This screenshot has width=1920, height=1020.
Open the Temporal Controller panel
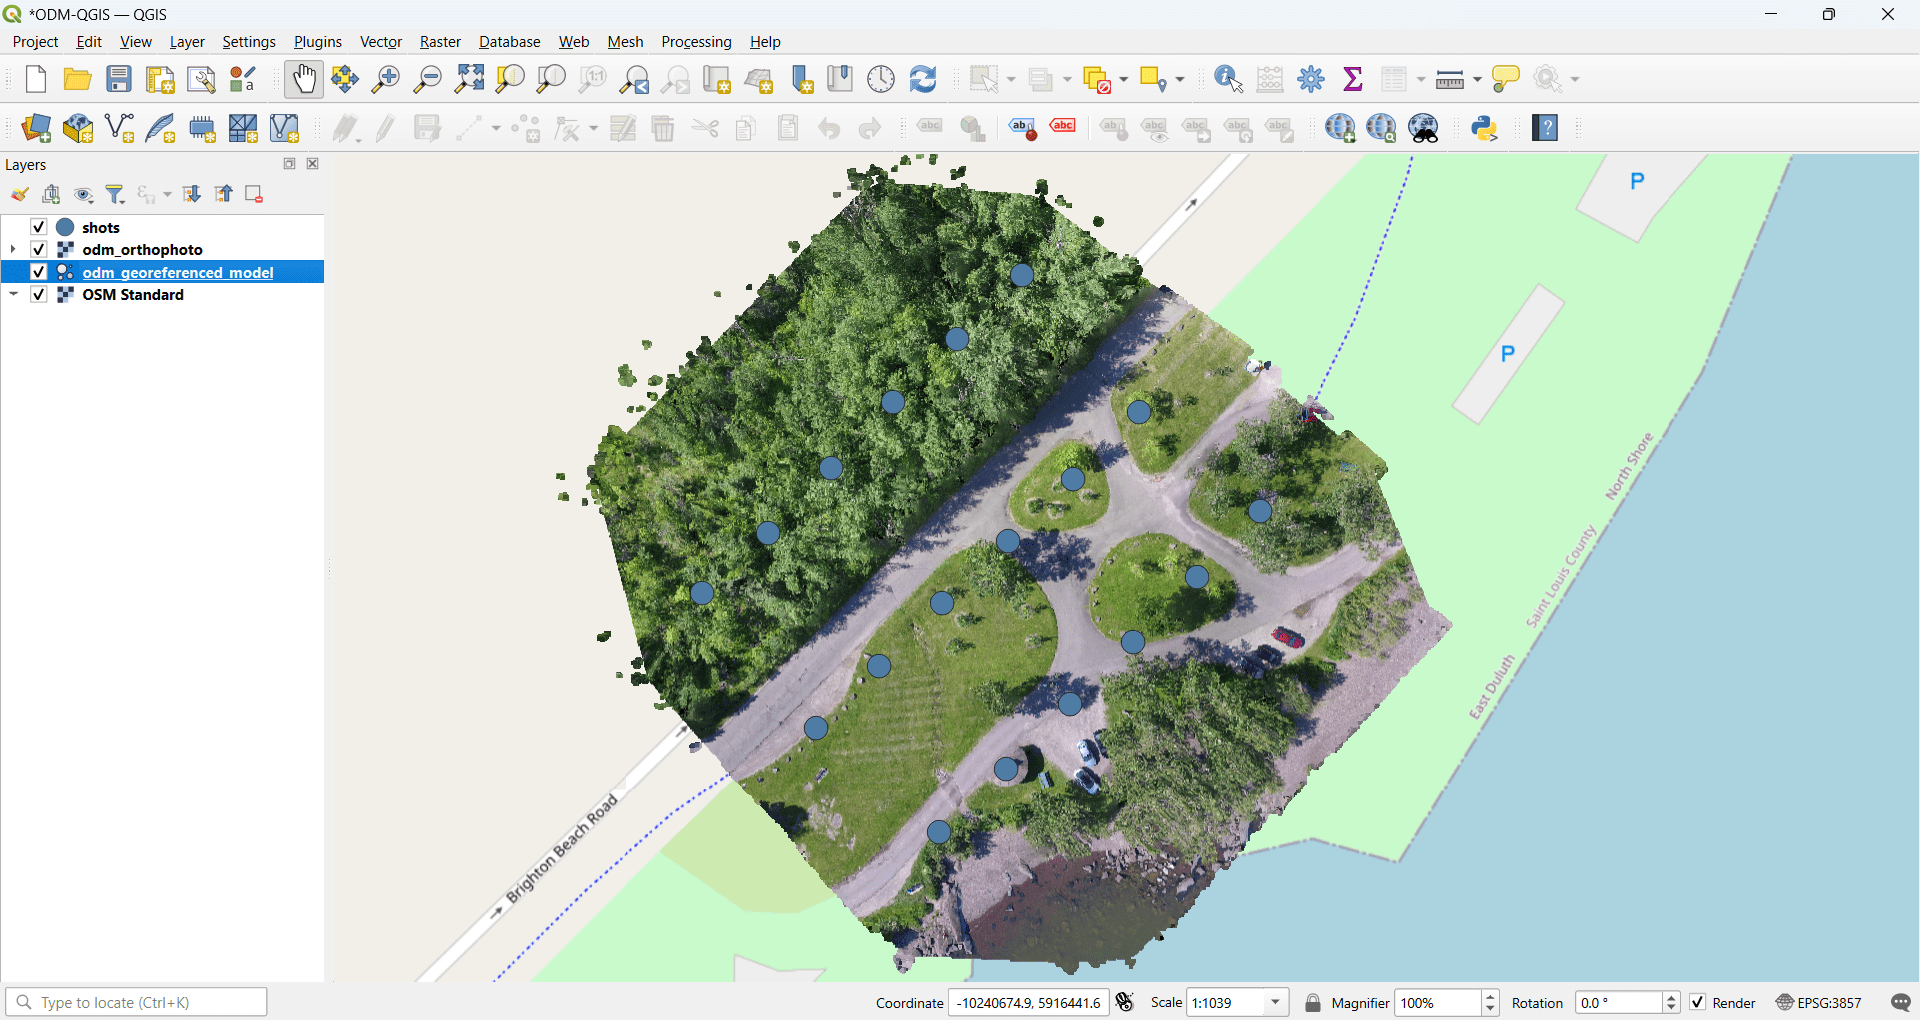click(881, 79)
